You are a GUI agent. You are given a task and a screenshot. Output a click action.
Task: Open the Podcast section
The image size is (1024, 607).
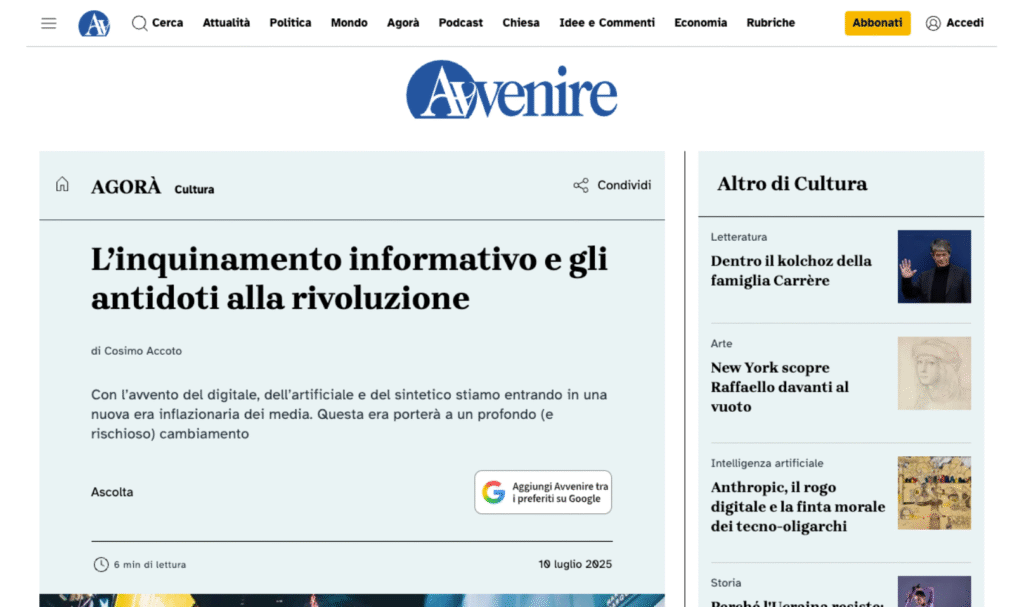click(x=460, y=23)
